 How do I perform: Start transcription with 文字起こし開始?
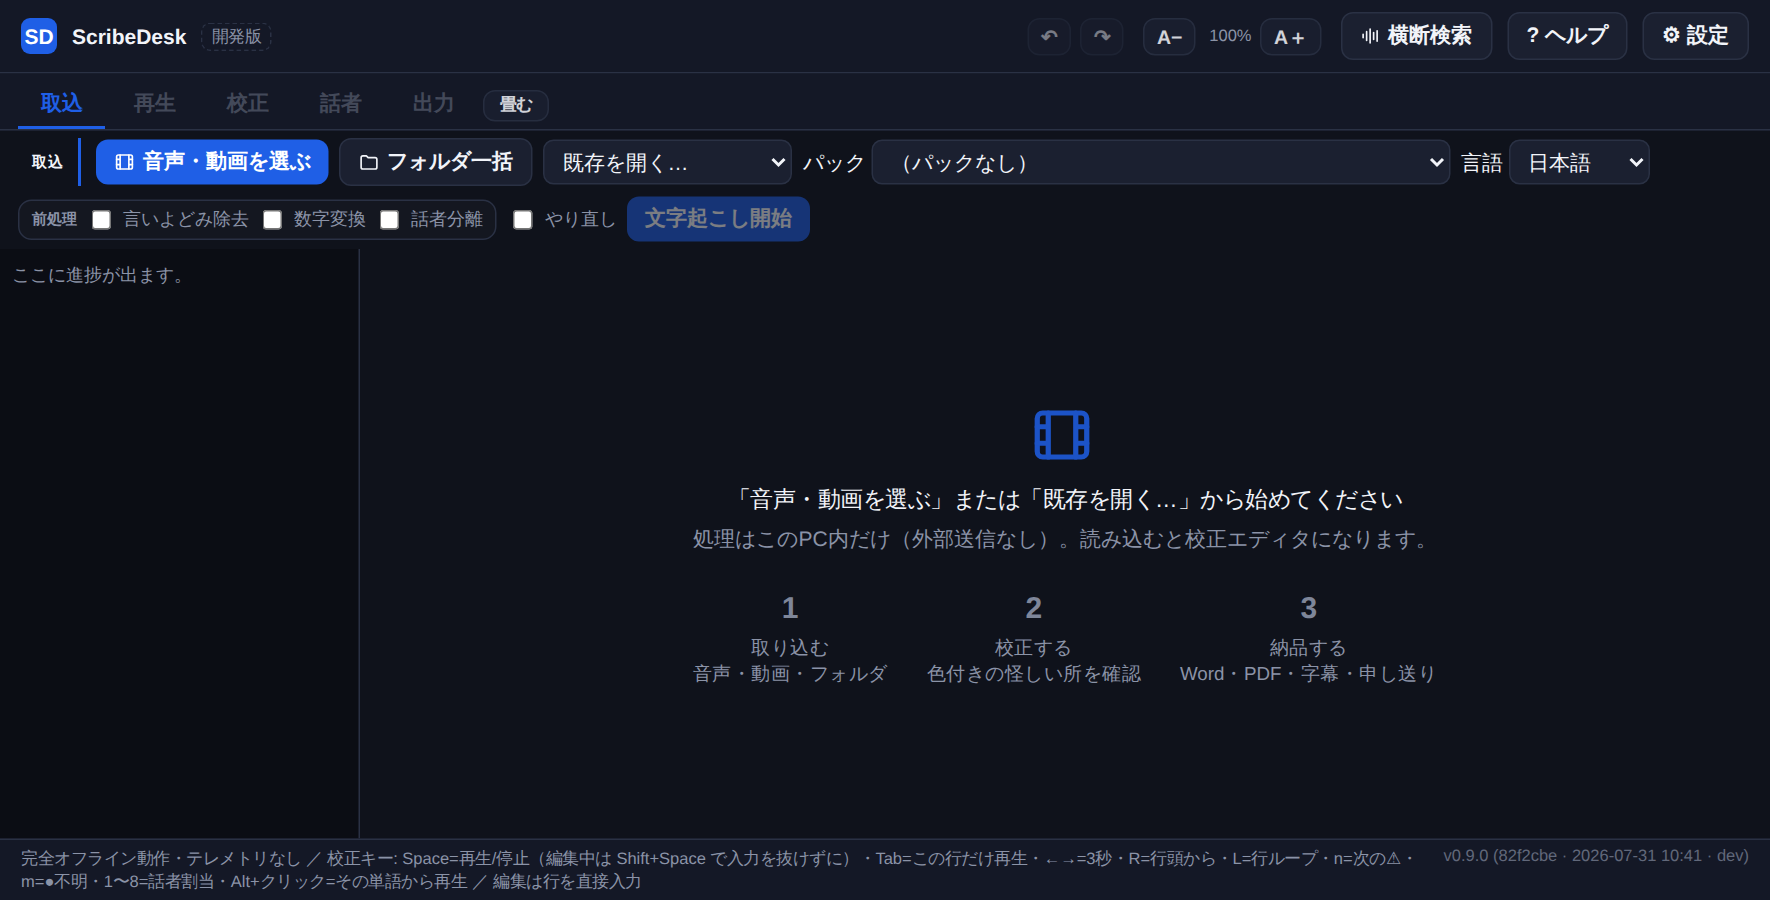[718, 219]
